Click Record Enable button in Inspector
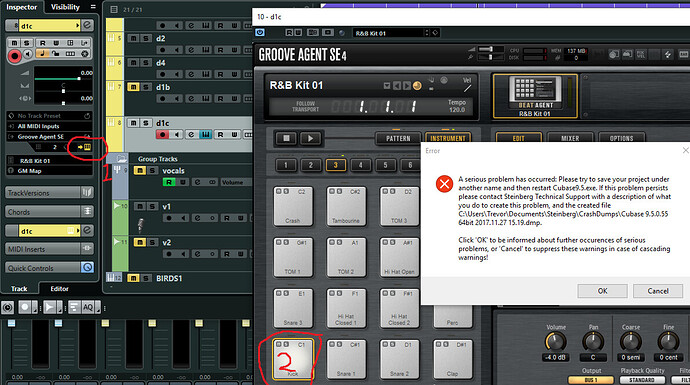690x385 pixels. coord(15,56)
